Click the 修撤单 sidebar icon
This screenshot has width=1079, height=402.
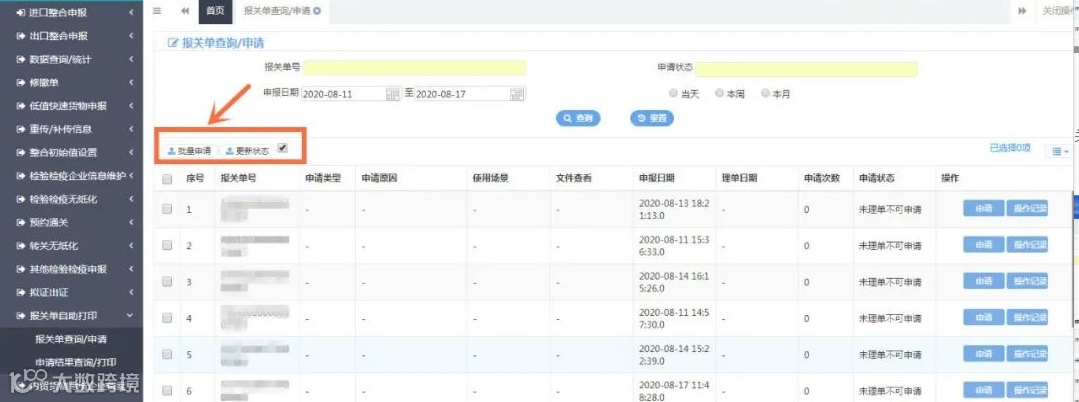click(x=20, y=83)
